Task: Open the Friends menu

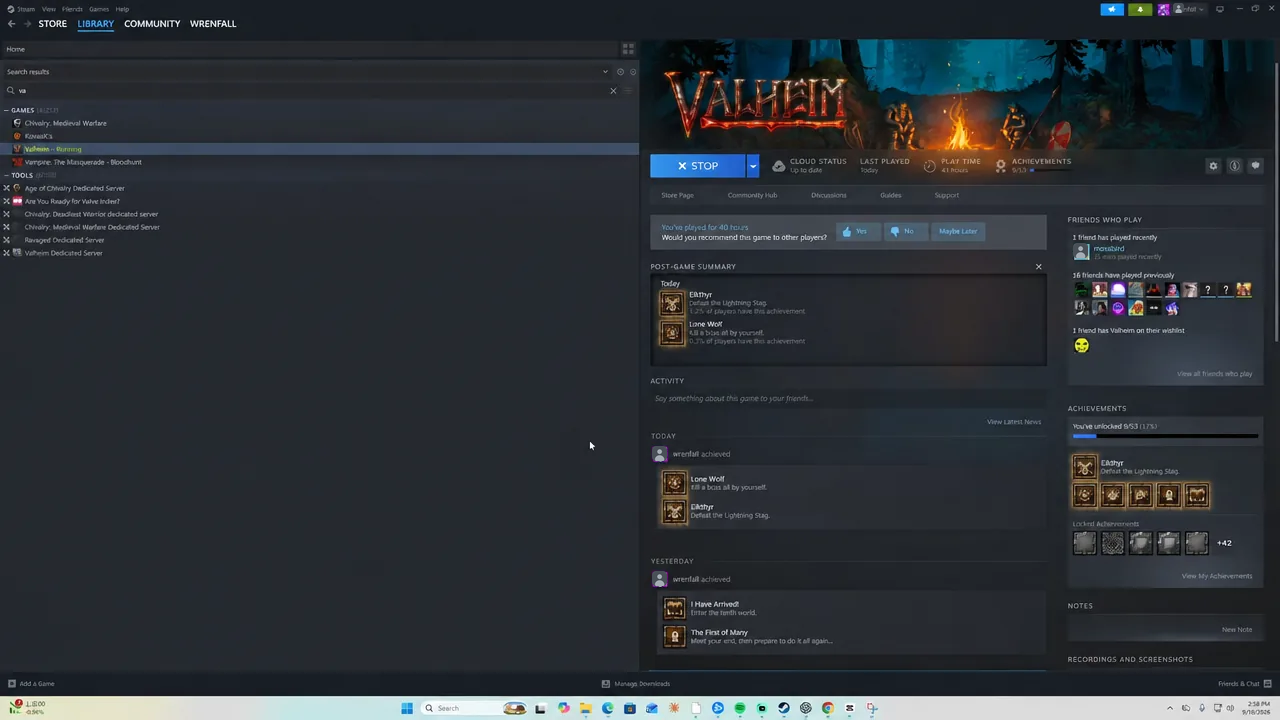Action: coord(72,9)
